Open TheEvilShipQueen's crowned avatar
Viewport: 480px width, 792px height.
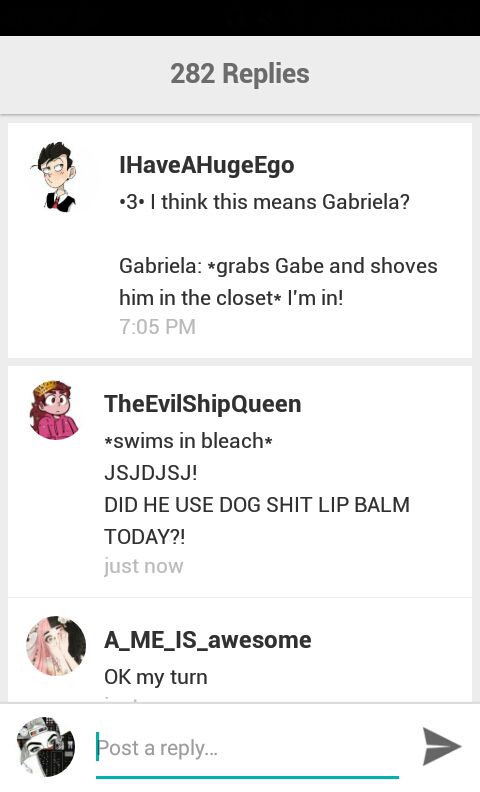[x=55, y=410]
